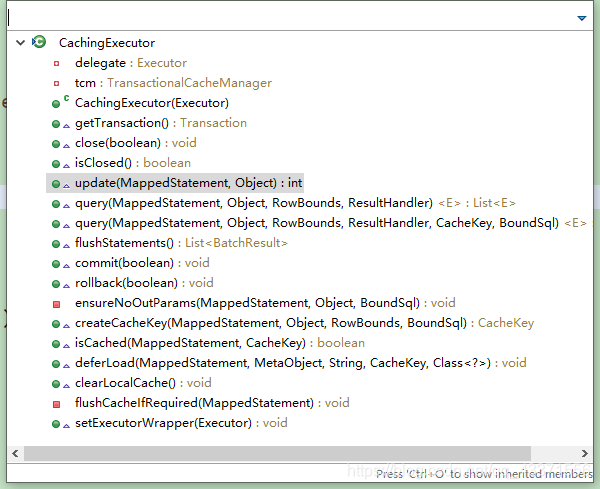Screen dimensions: 600x489
Task: Click the horizontal scrollbar right arrow
Action: pyautogui.click(x=585, y=453)
